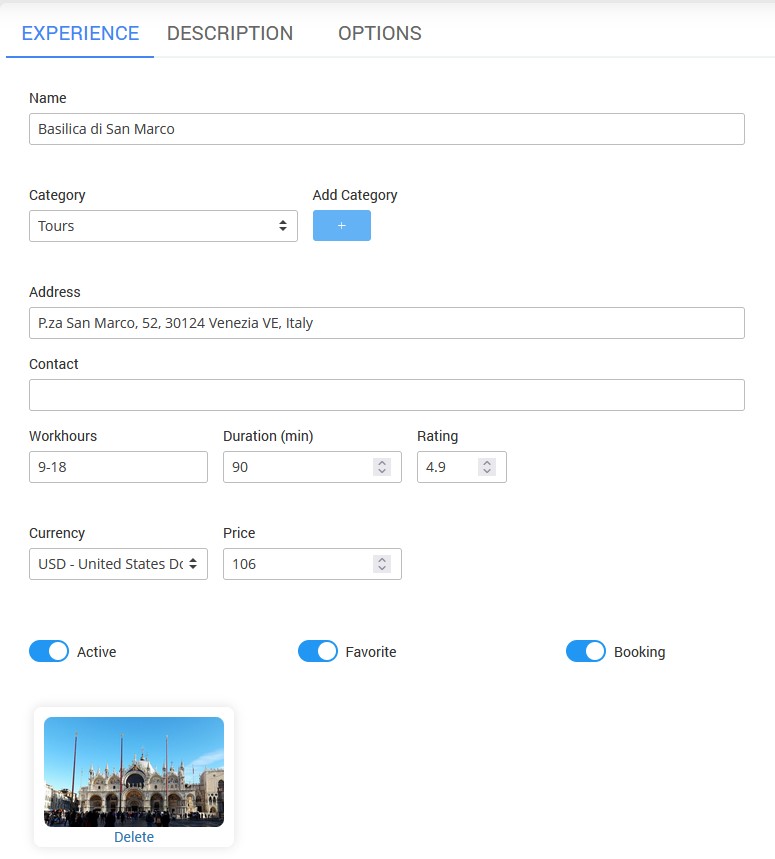Image resolution: width=775 pixels, height=859 pixels.
Task: Click inside the Duration value 90
Action: pos(295,467)
